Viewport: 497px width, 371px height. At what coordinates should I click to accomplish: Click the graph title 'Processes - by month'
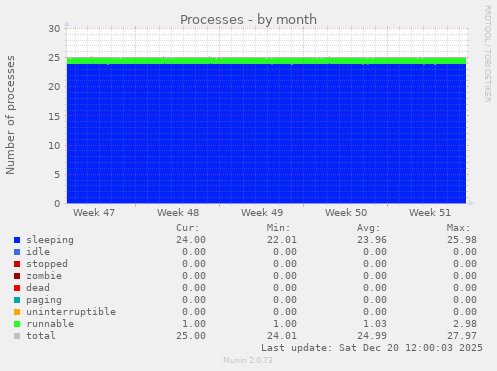248,20
